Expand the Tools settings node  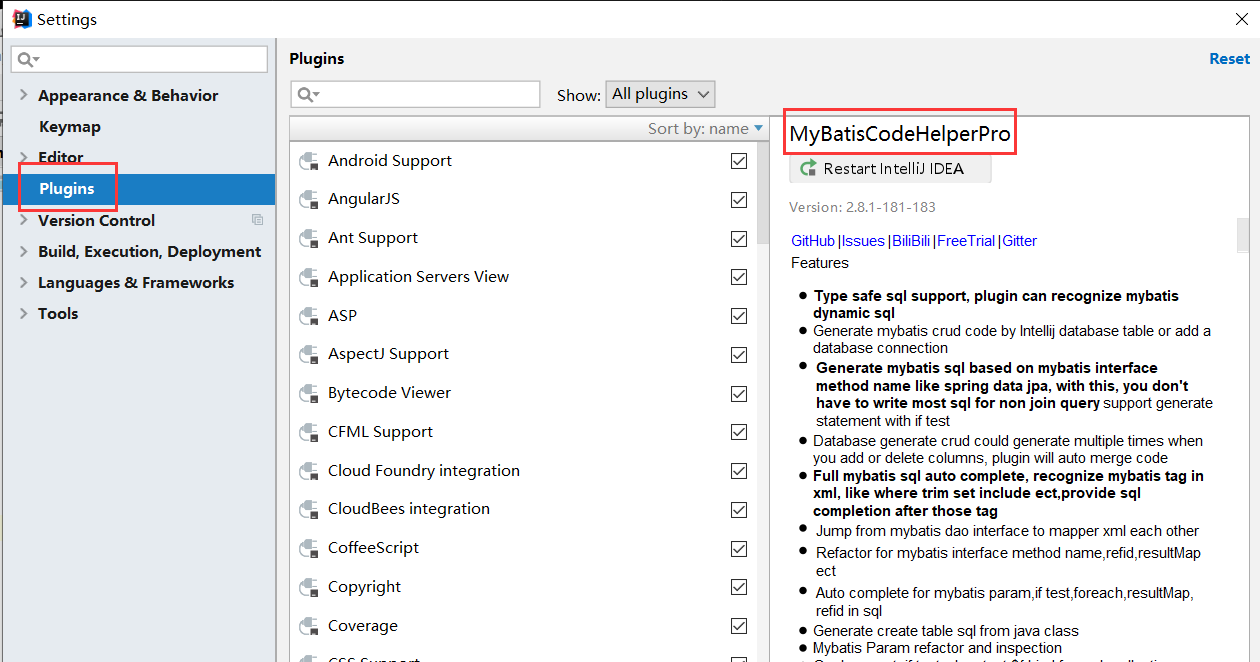(x=24, y=313)
